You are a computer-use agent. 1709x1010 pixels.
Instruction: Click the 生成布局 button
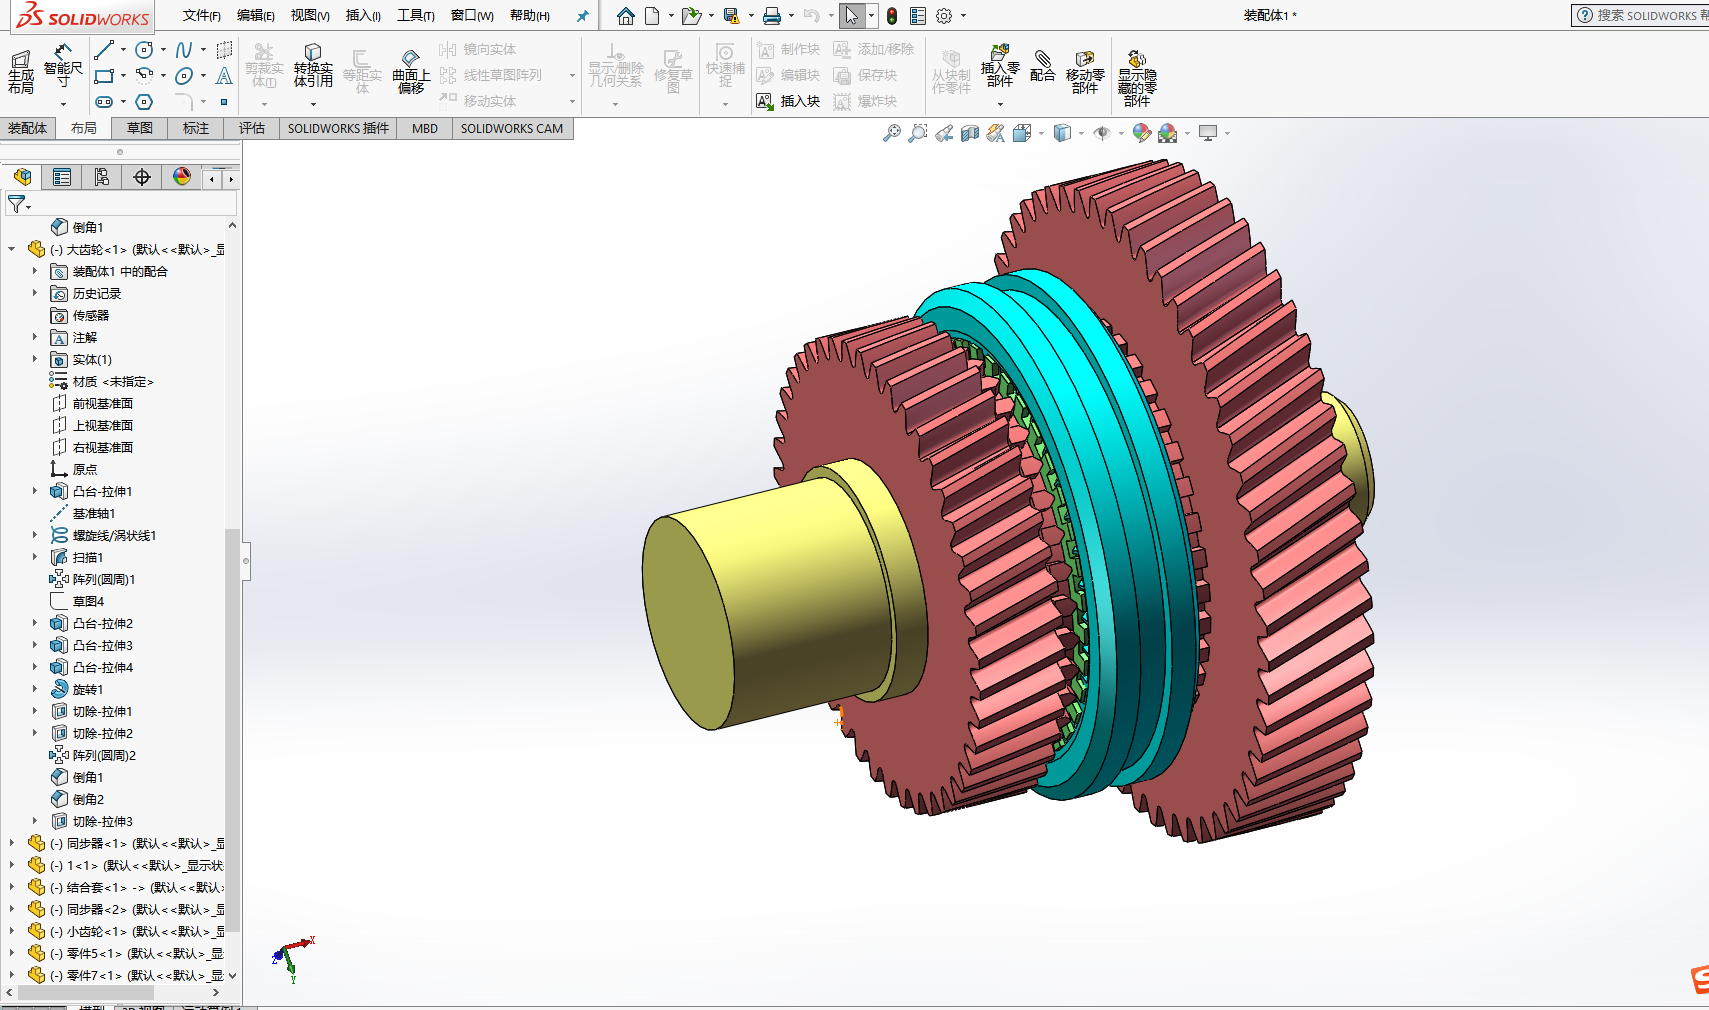pos(21,71)
